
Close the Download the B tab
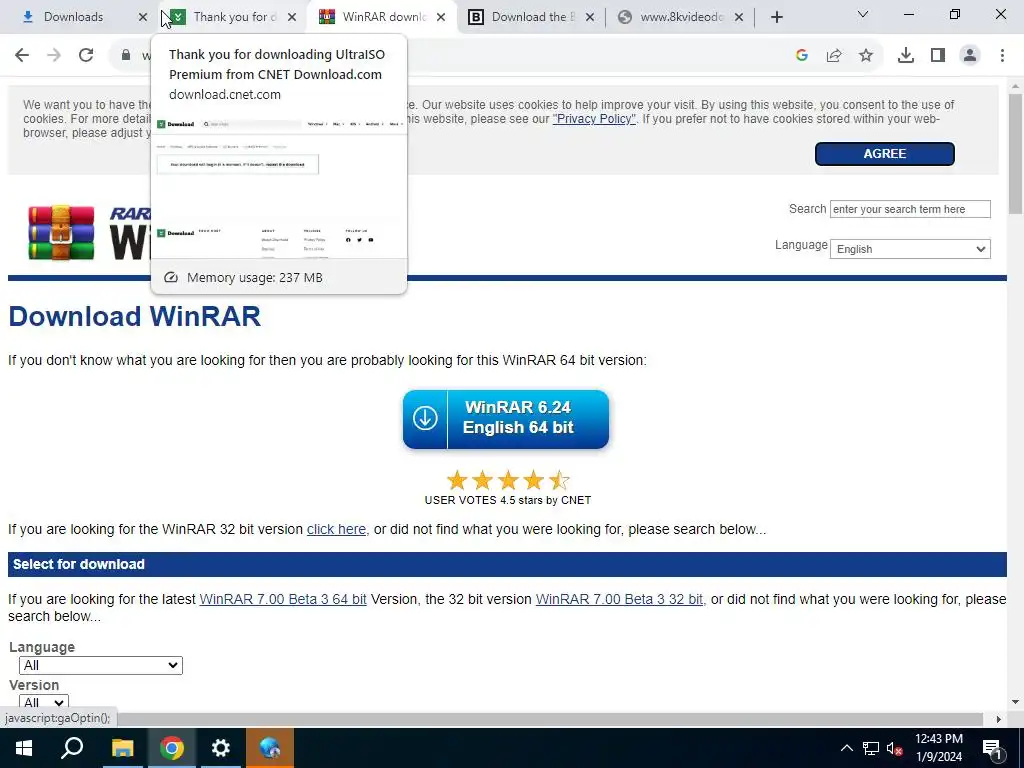coord(590,17)
